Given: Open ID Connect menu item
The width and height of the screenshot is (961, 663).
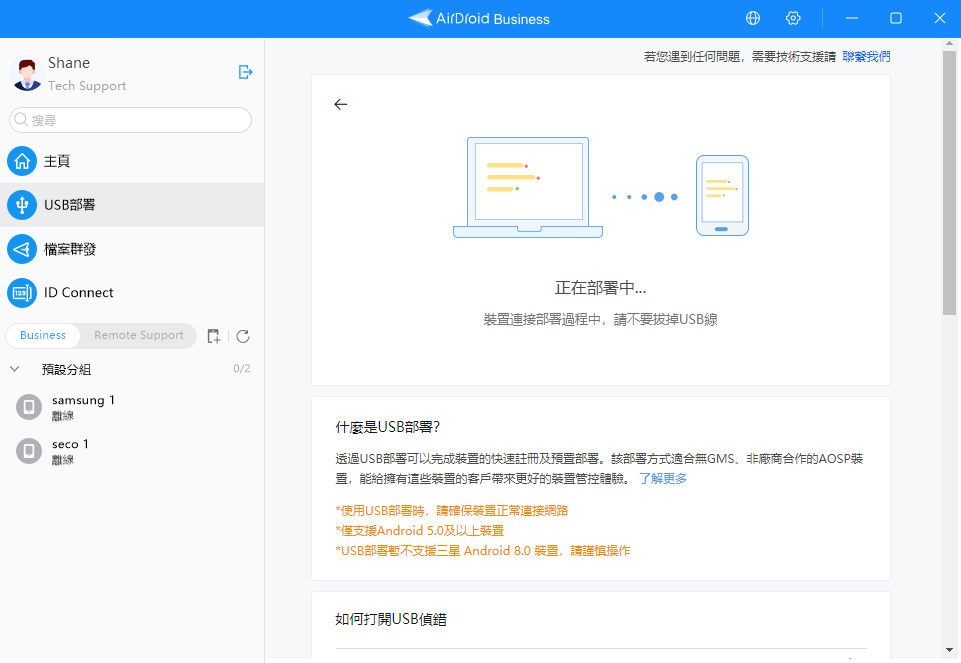Looking at the screenshot, I should click(x=132, y=293).
